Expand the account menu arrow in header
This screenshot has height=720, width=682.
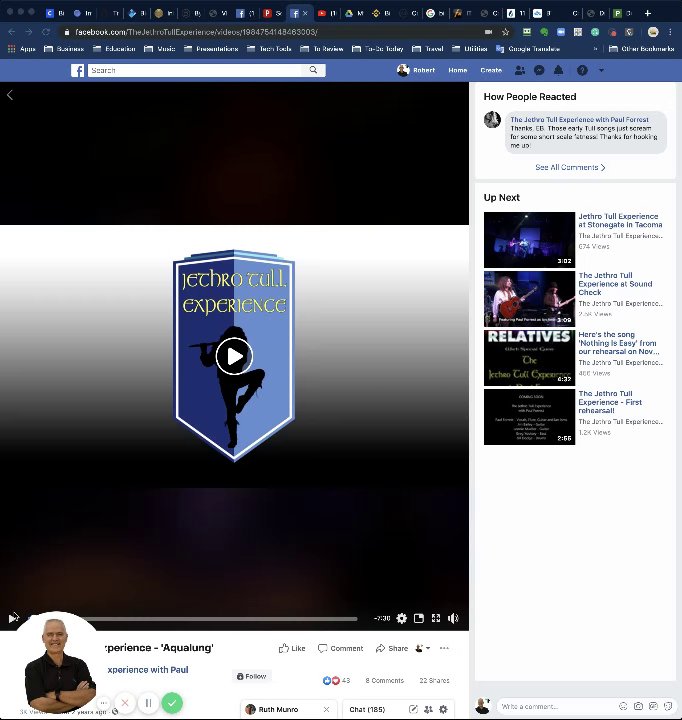coord(601,70)
